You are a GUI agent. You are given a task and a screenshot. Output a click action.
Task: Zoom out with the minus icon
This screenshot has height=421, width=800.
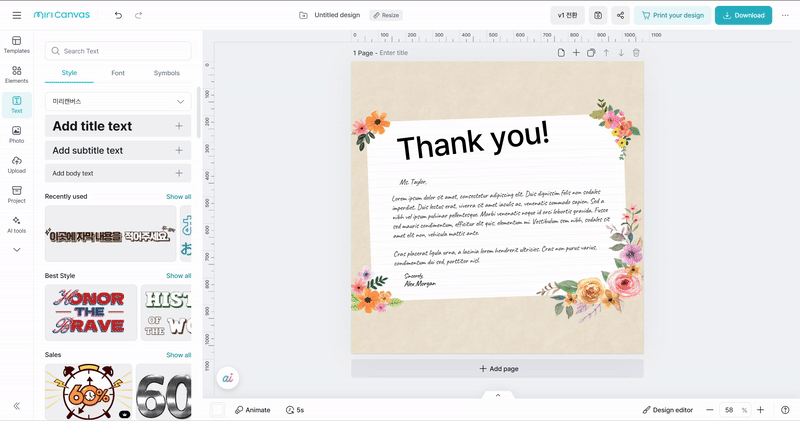click(710, 410)
